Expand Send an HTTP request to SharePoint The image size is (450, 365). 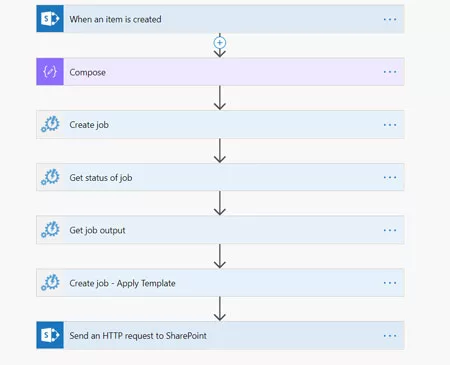pos(220,335)
